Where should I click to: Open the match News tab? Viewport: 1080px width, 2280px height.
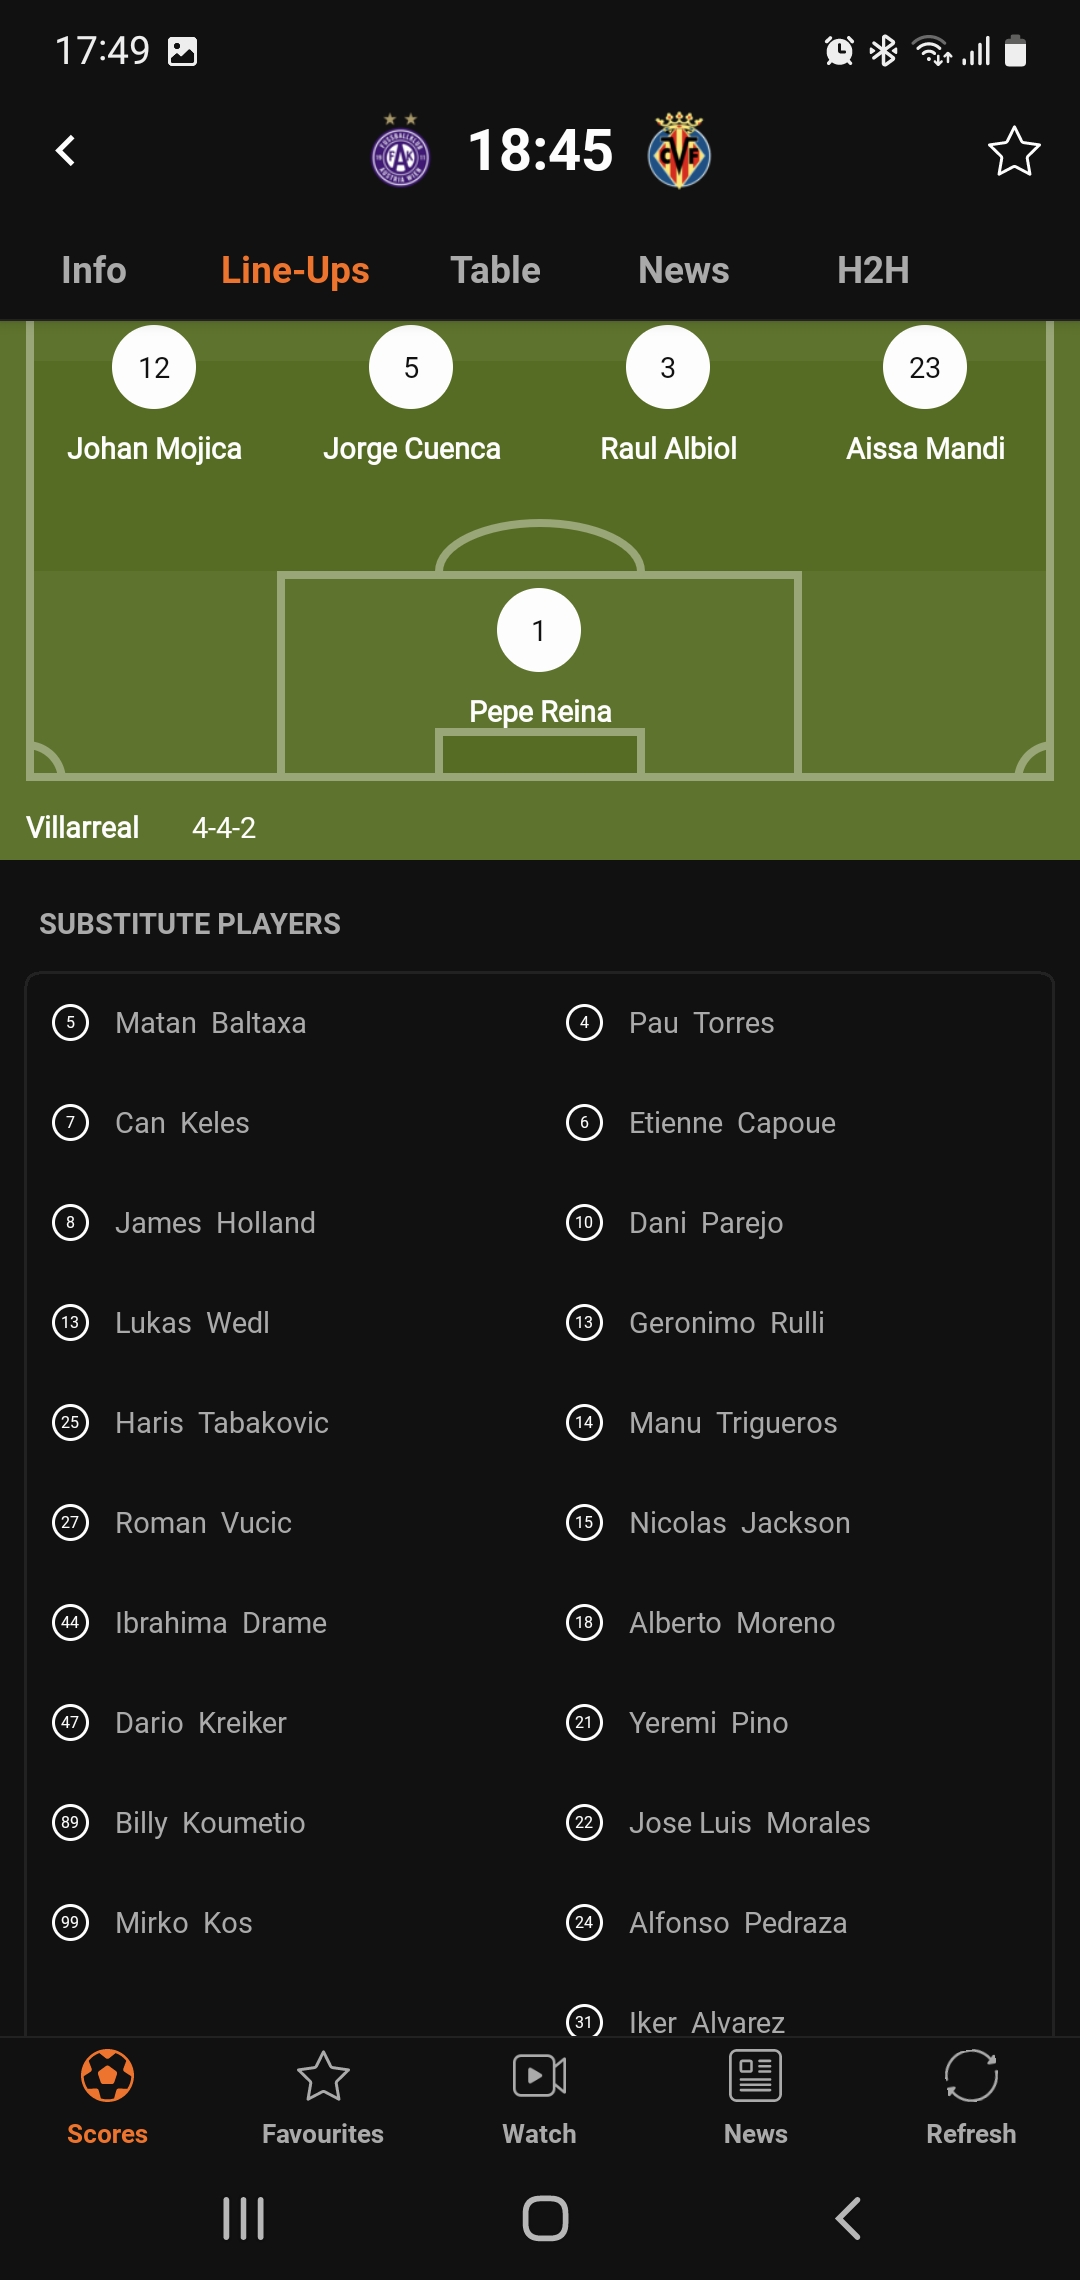pos(684,270)
